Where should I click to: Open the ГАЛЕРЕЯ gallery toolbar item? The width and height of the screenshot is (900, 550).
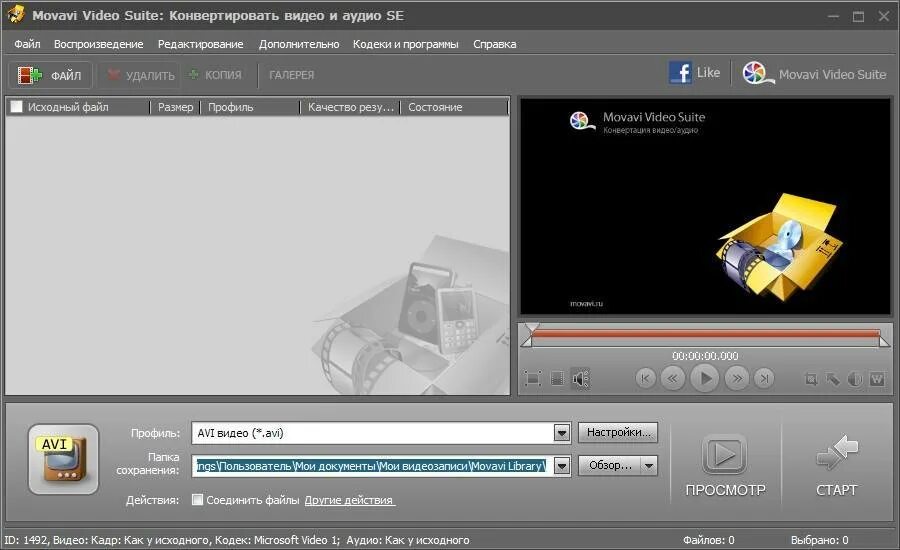(292, 75)
